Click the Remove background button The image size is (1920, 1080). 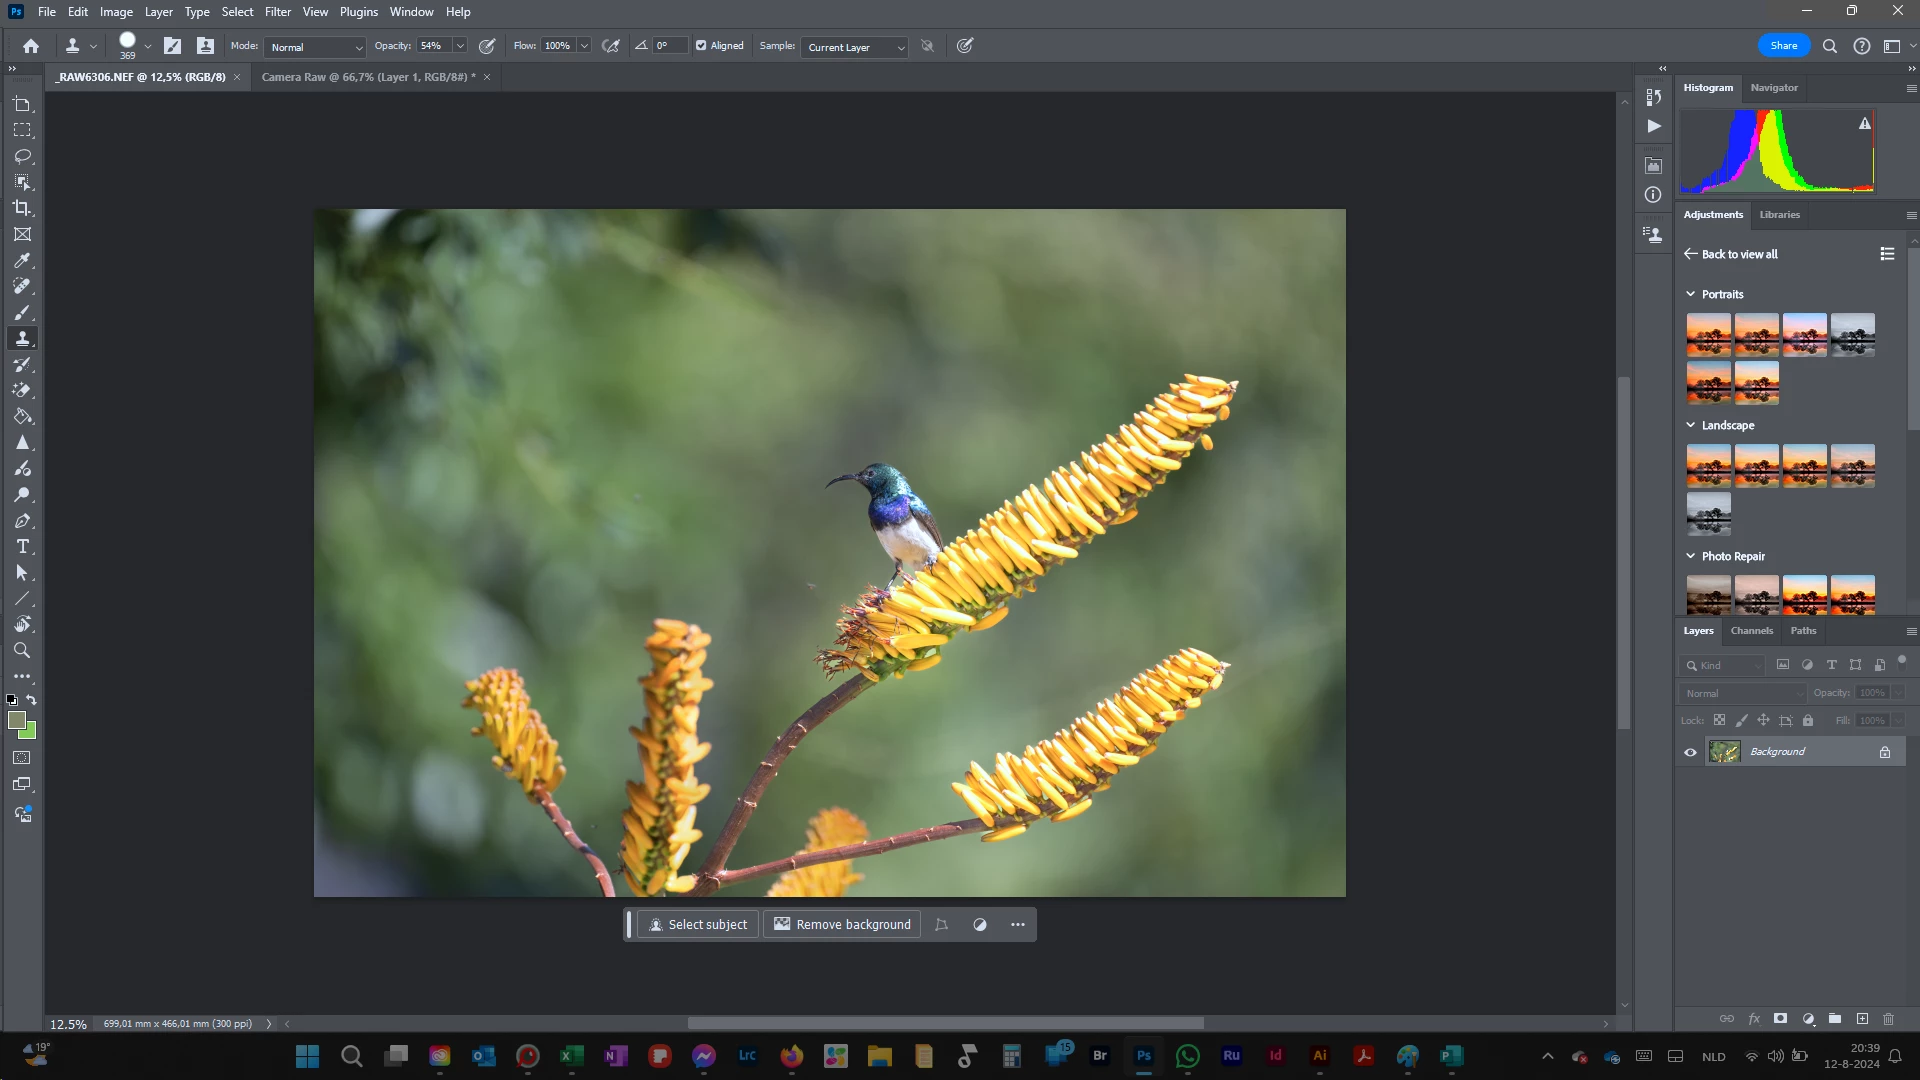[x=842, y=925]
